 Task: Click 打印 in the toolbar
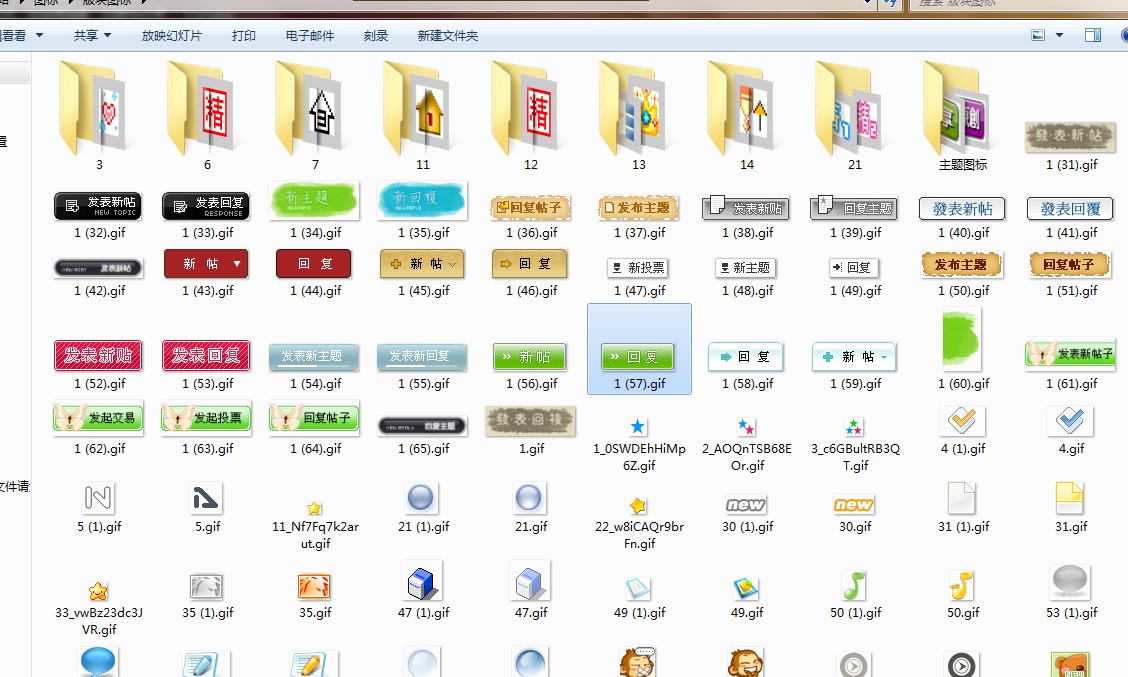[x=244, y=35]
